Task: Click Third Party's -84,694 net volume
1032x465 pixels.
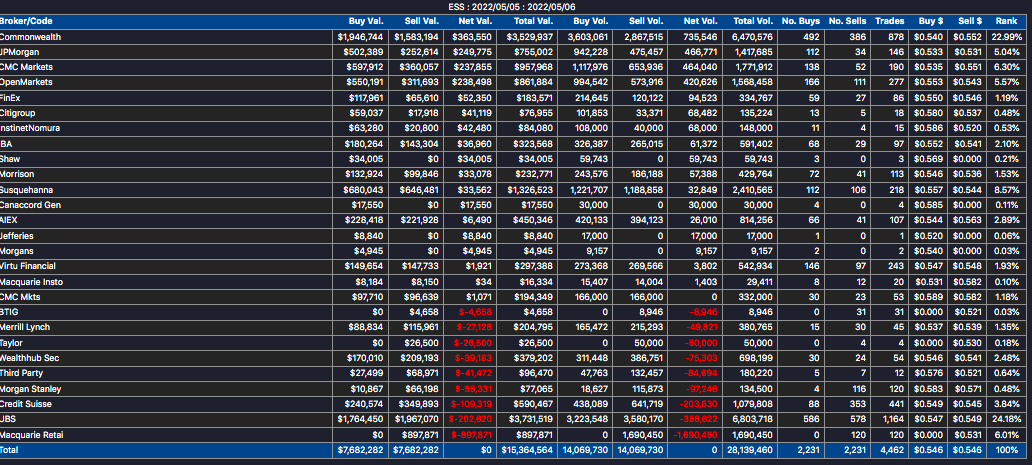Action: point(700,373)
